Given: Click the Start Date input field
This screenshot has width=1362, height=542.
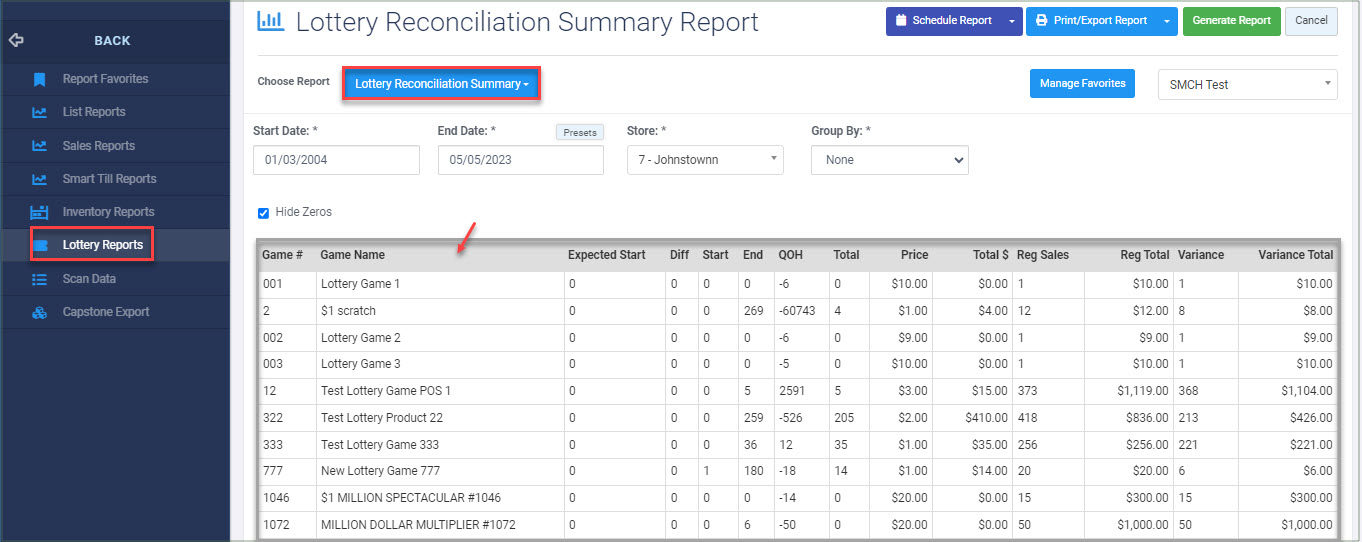Looking at the screenshot, I should pyautogui.click(x=336, y=160).
